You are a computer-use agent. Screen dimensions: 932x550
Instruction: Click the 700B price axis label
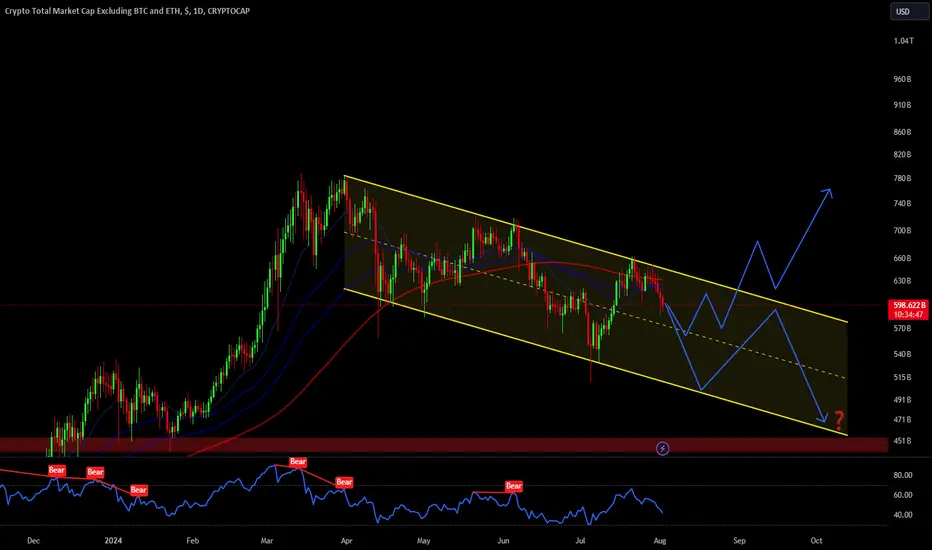pyautogui.click(x=902, y=231)
